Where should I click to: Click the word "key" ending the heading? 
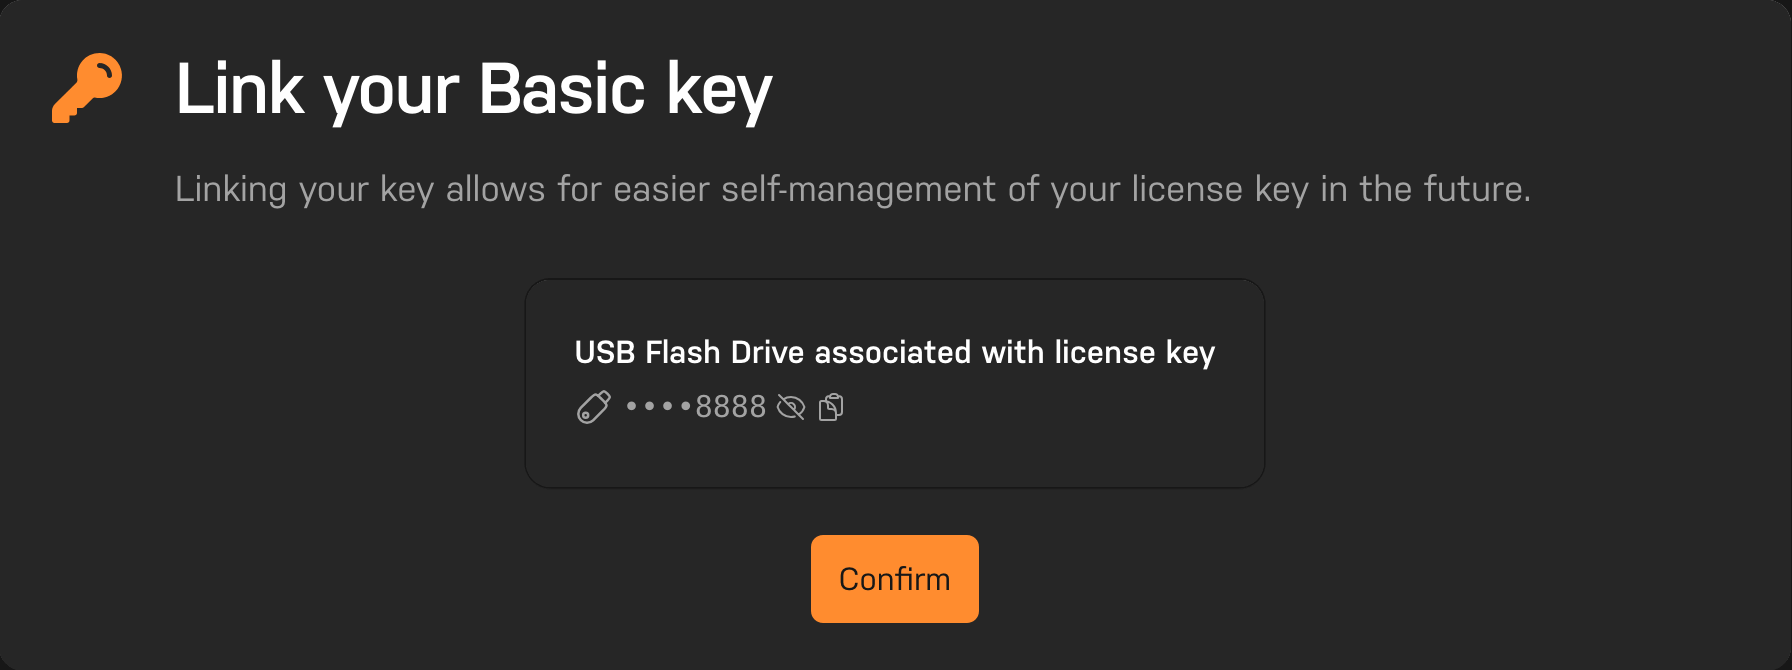click(x=719, y=90)
